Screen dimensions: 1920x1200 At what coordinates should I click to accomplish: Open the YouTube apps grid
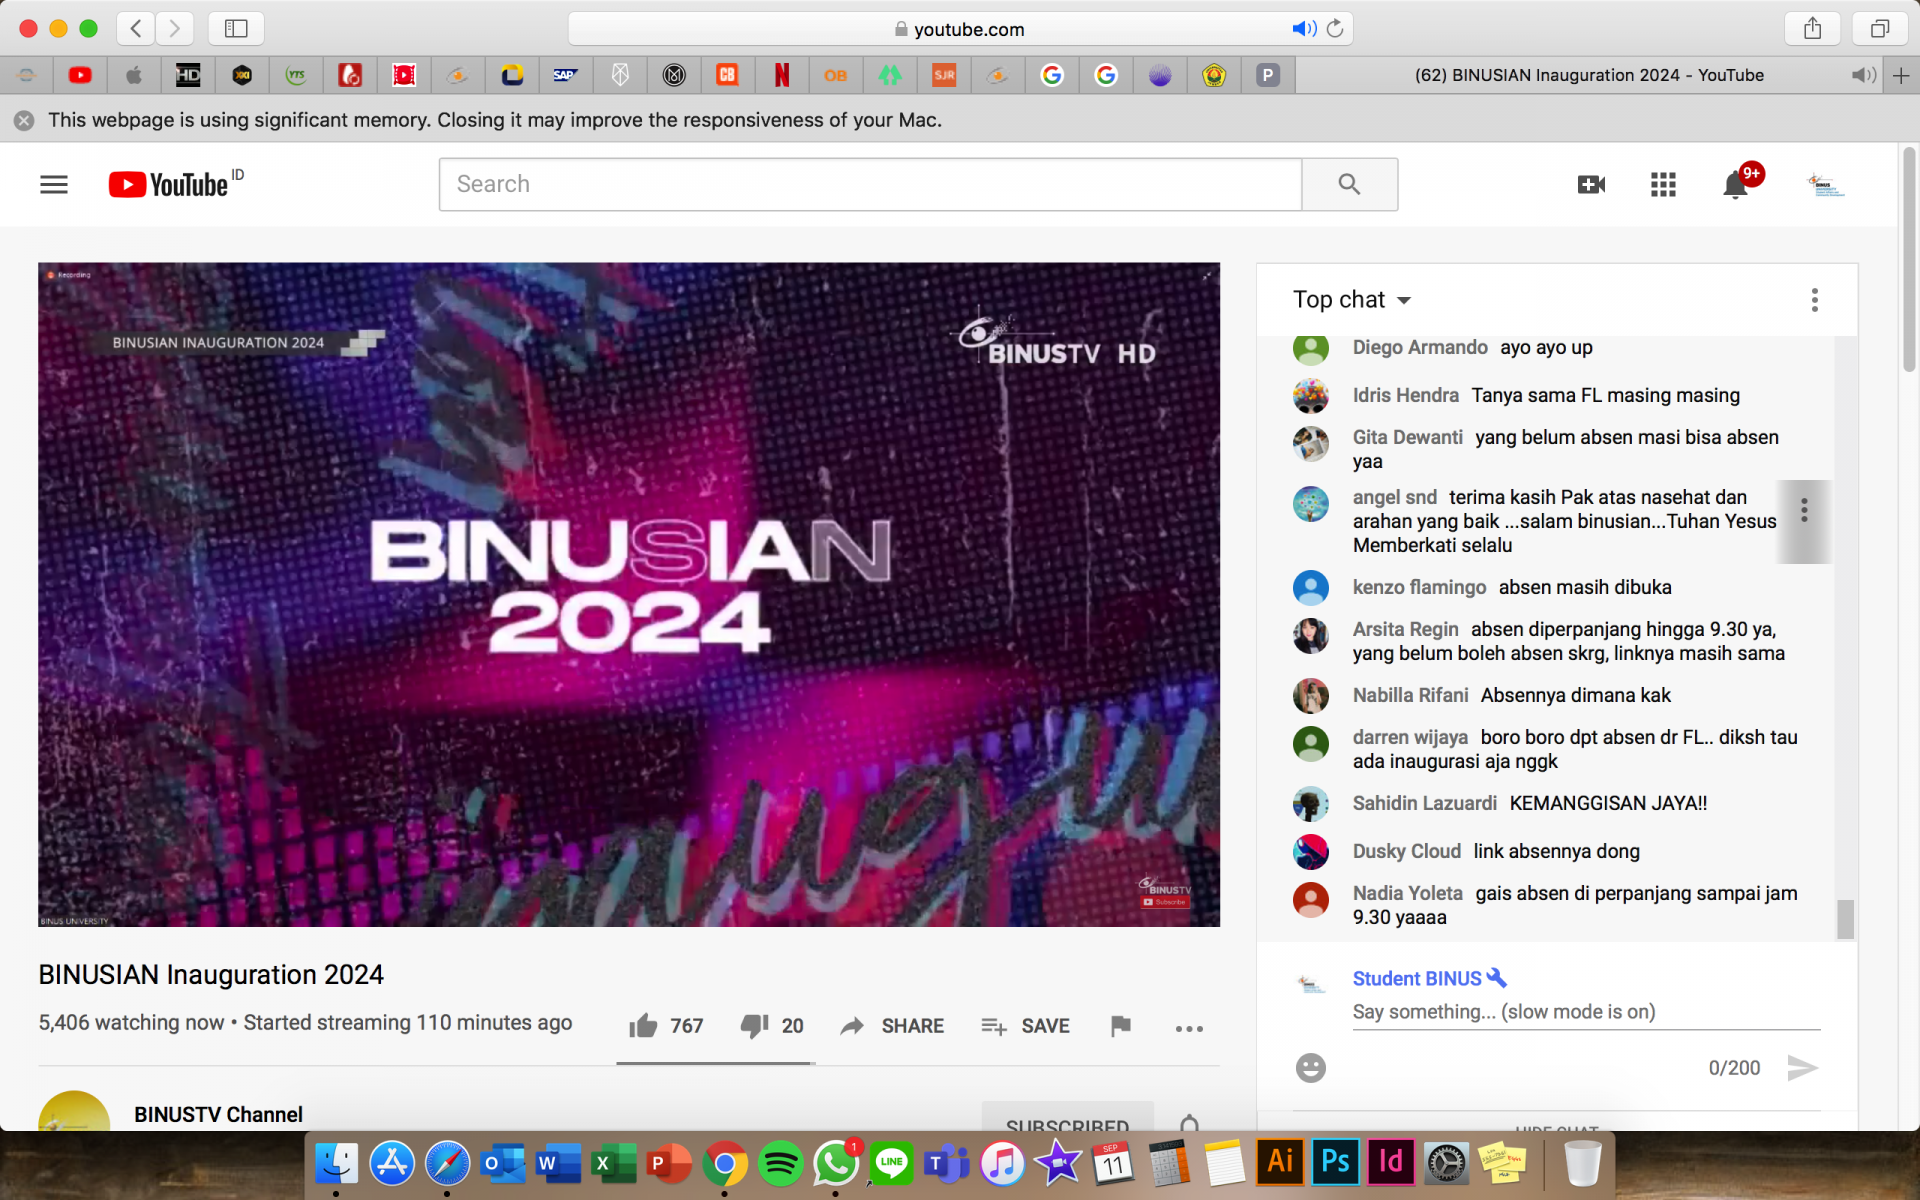coord(1663,184)
